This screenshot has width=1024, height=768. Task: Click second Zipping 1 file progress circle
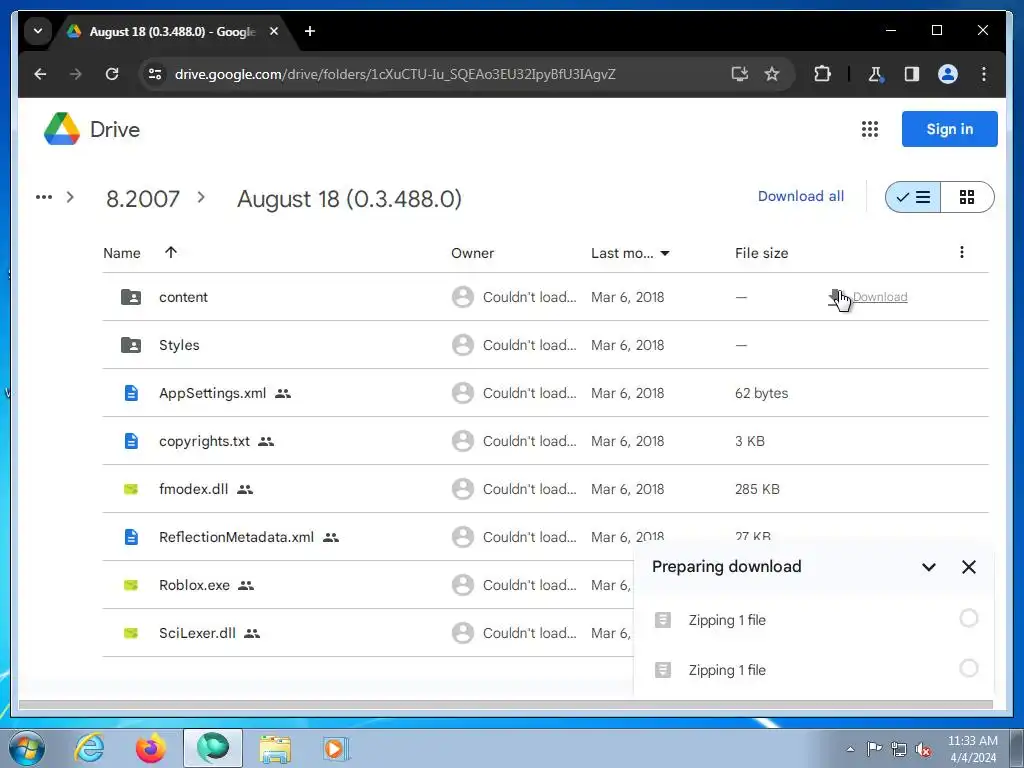click(x=968, y=668)
